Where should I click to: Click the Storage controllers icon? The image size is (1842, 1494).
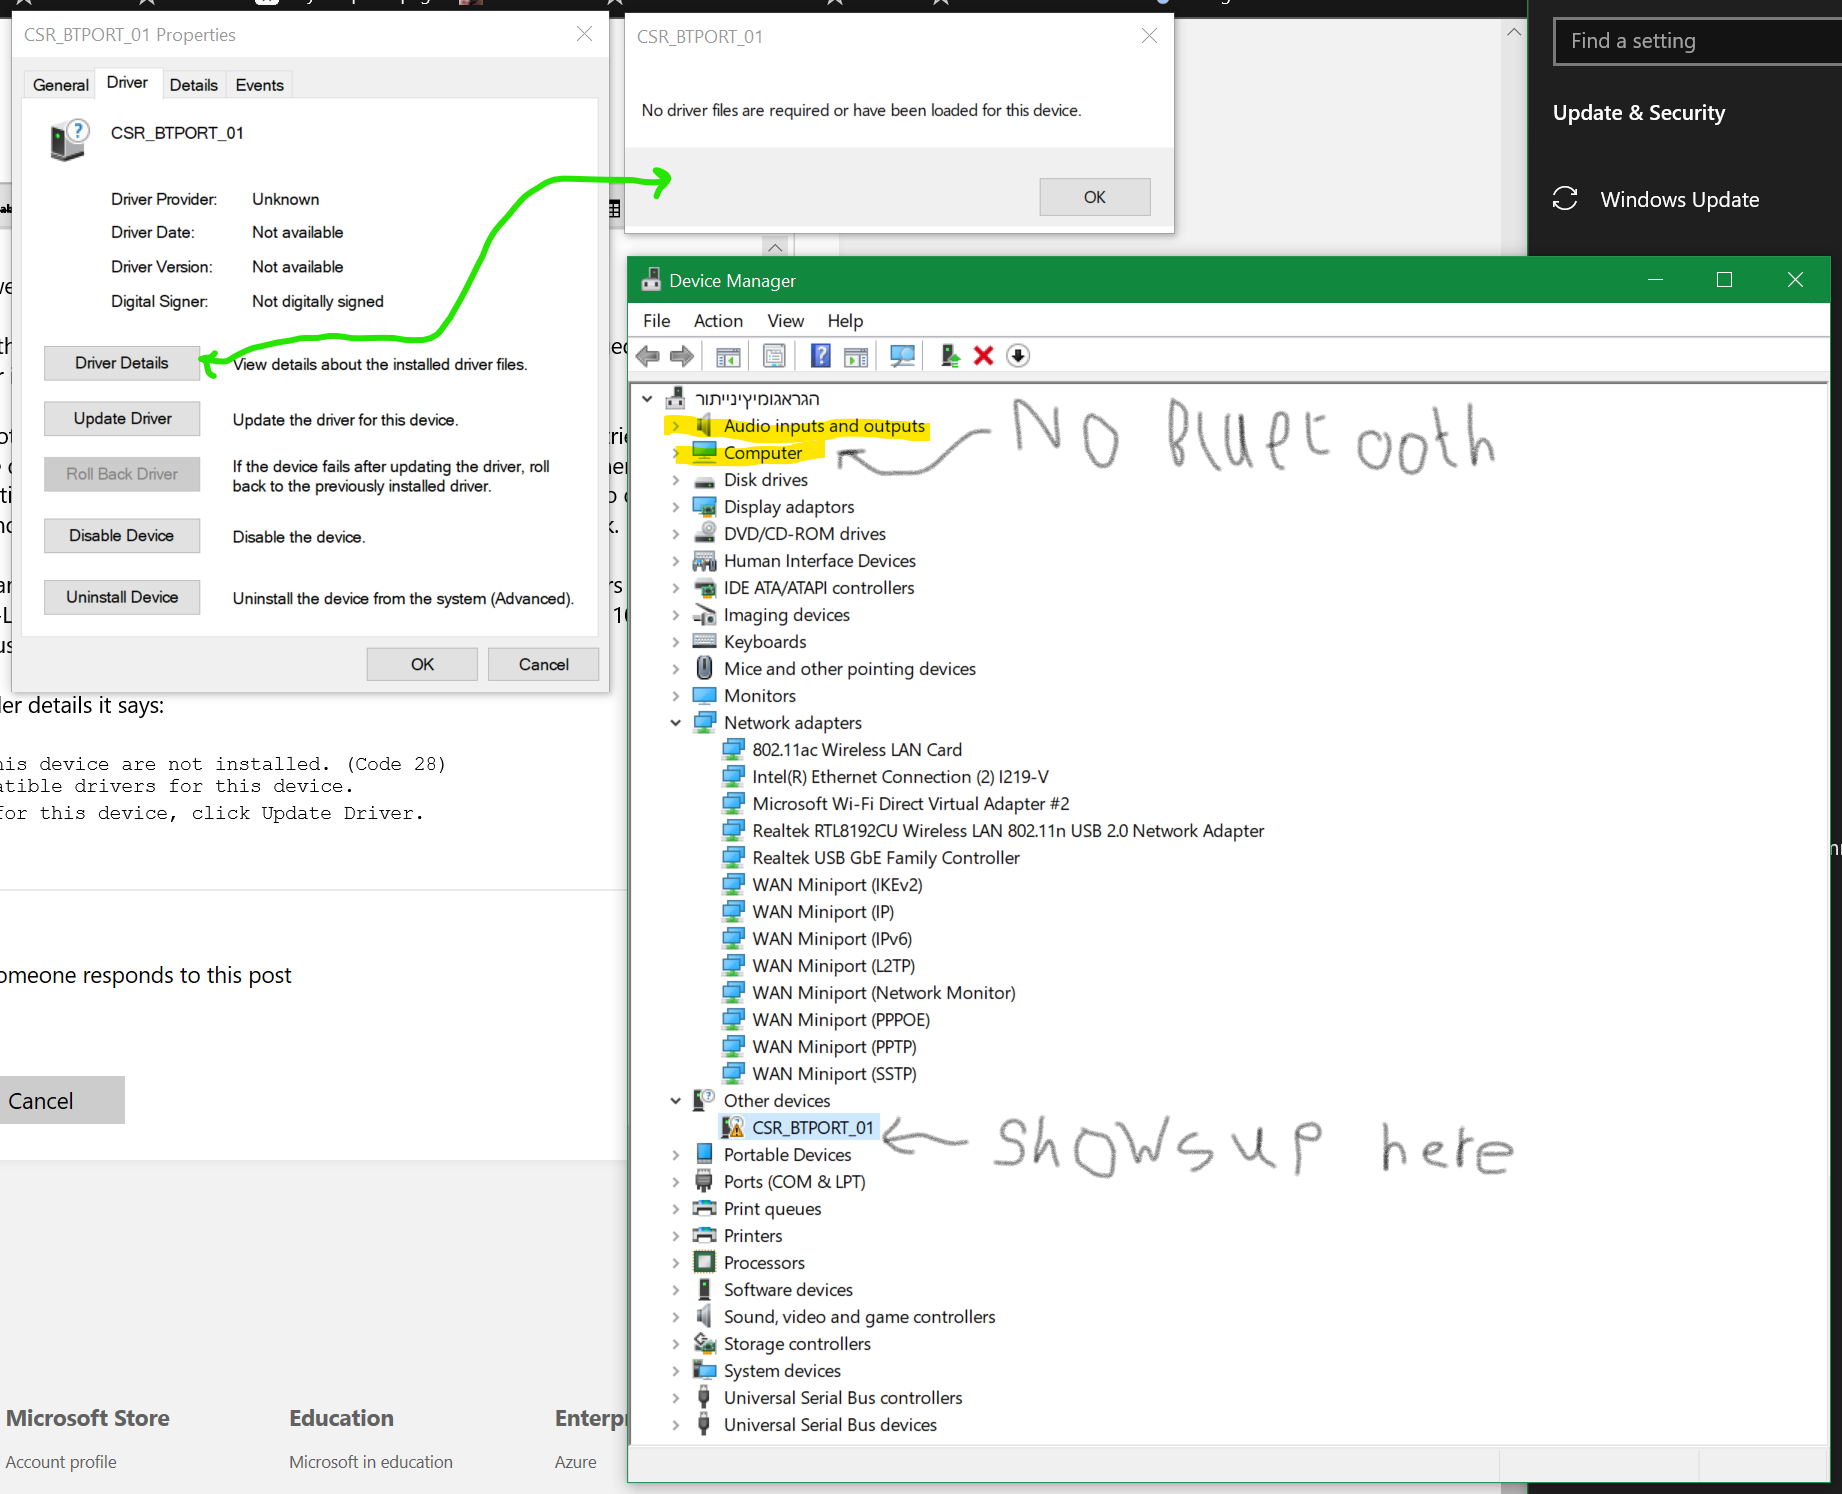point(705,1343)
